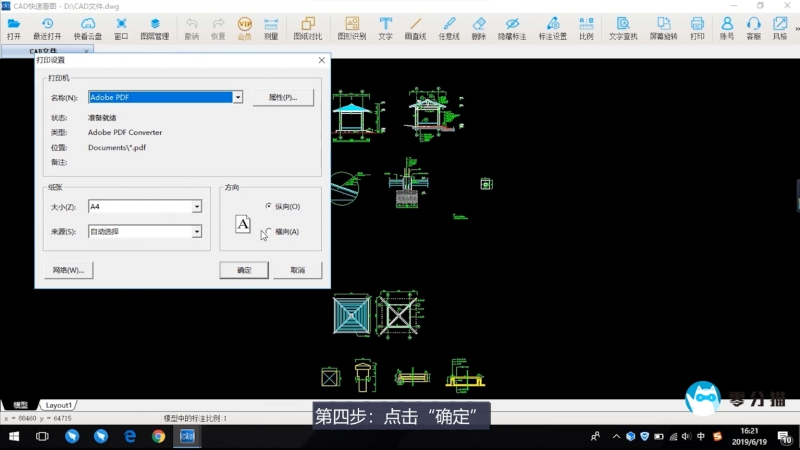Click the 打开 (Open) file icon

pos(14,27)
